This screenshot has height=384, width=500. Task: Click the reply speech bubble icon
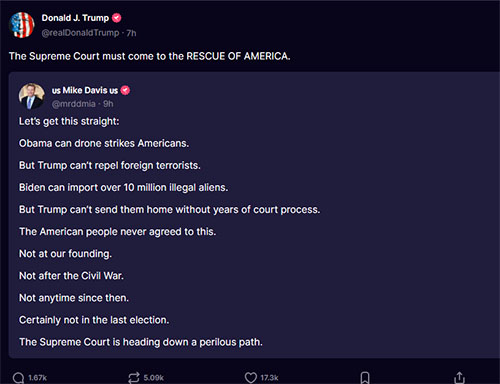[x=18, y=378]
